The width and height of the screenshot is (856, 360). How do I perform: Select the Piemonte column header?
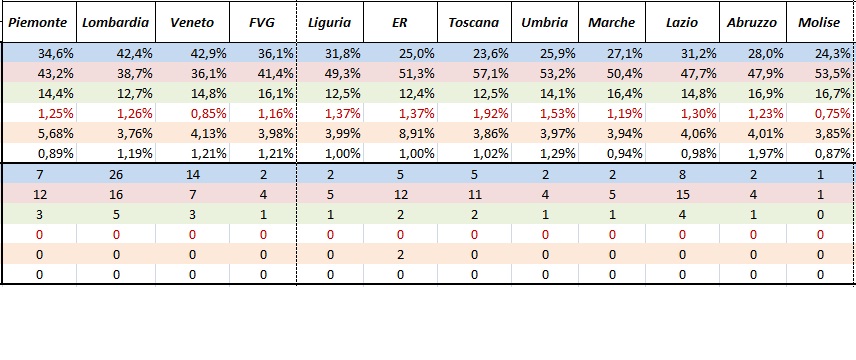click(x=39, y=22)
